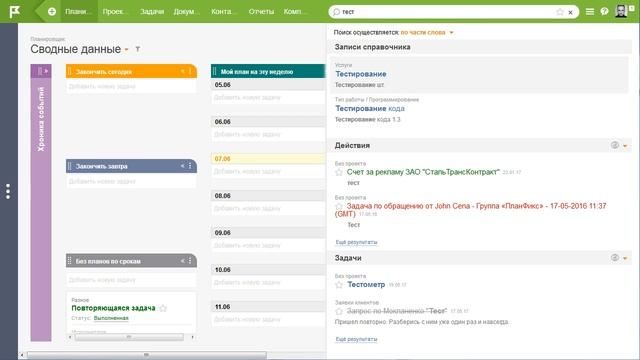
Task: Collapse the Закончить завтра list arrow
Action: (182, 166)
